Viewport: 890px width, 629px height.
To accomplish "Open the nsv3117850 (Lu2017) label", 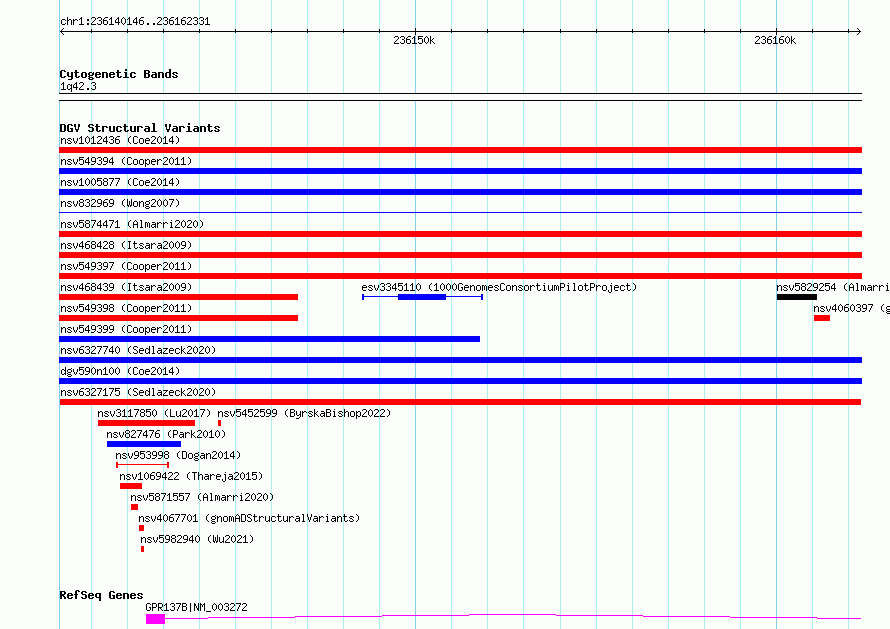I will pyautogui.click(x=154, y=413).
